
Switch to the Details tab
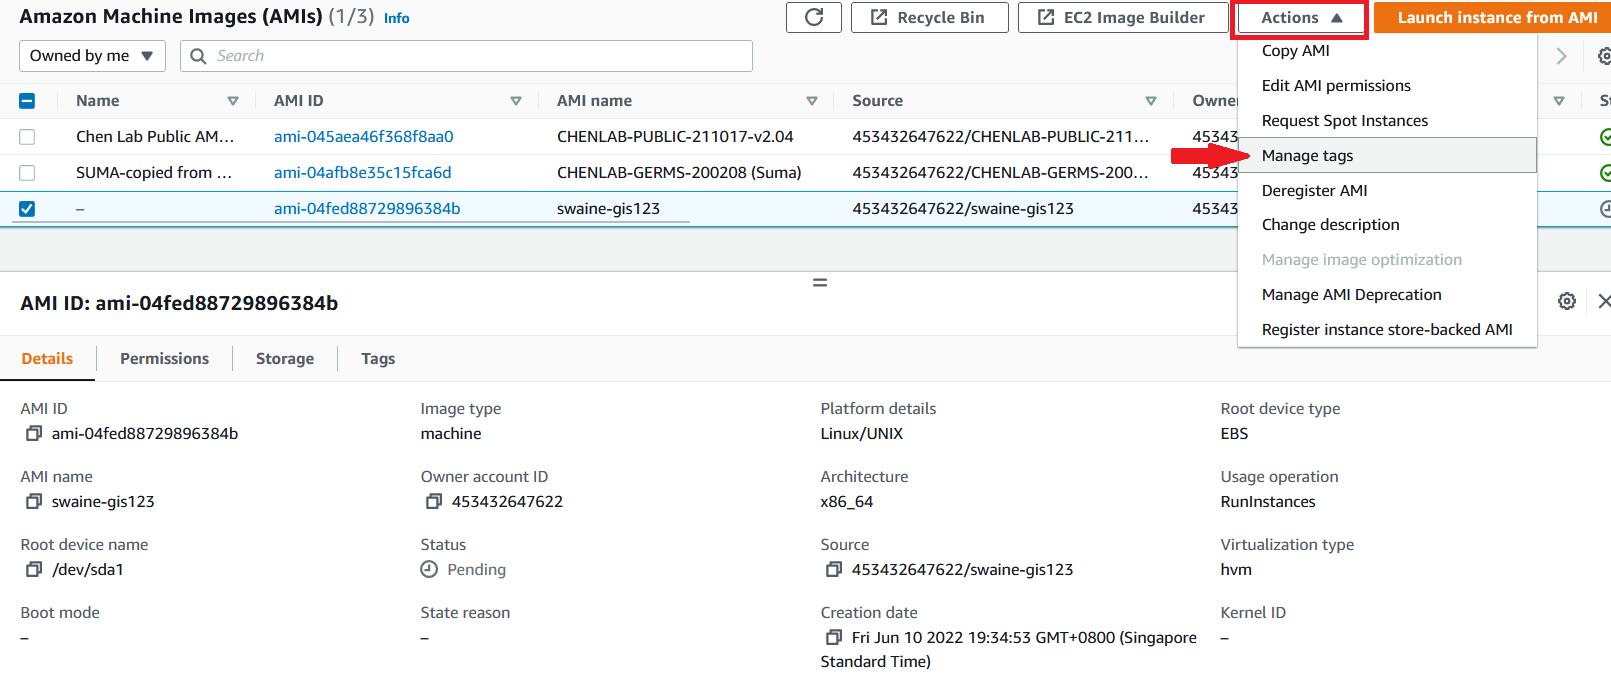pyautogui.click(x=47, y=358)
